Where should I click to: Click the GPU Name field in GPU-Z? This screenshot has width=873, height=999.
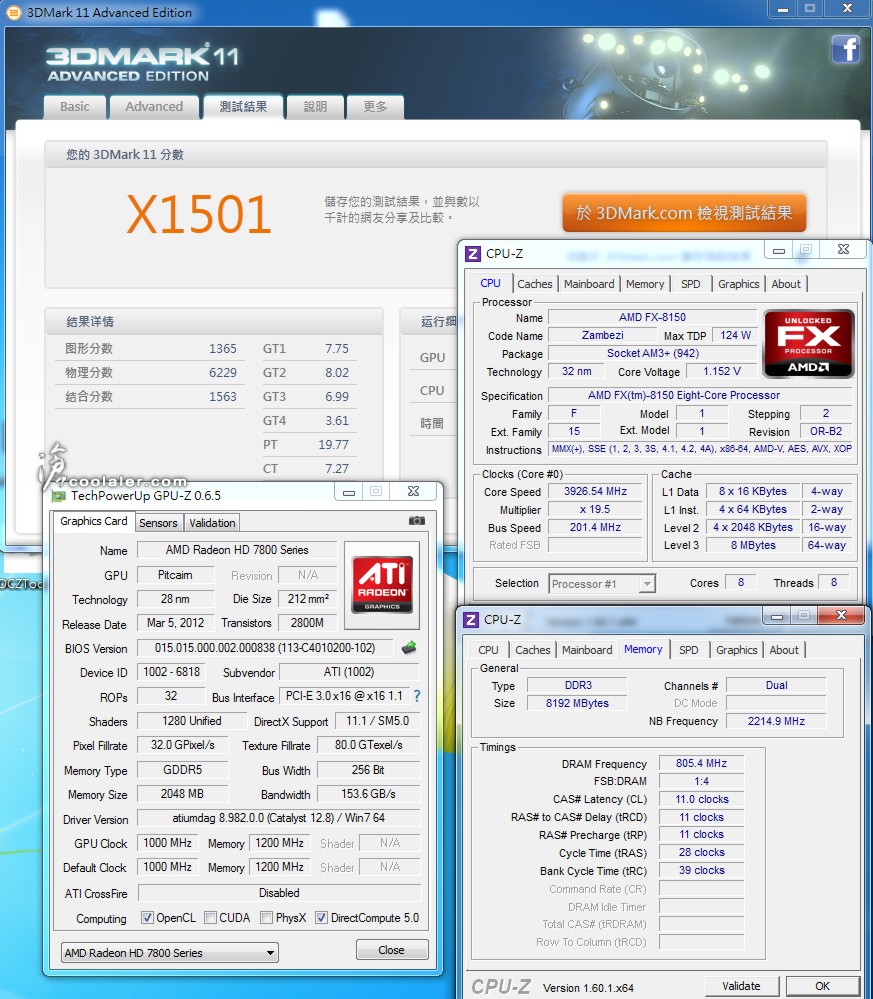click(x=237, y=550)
